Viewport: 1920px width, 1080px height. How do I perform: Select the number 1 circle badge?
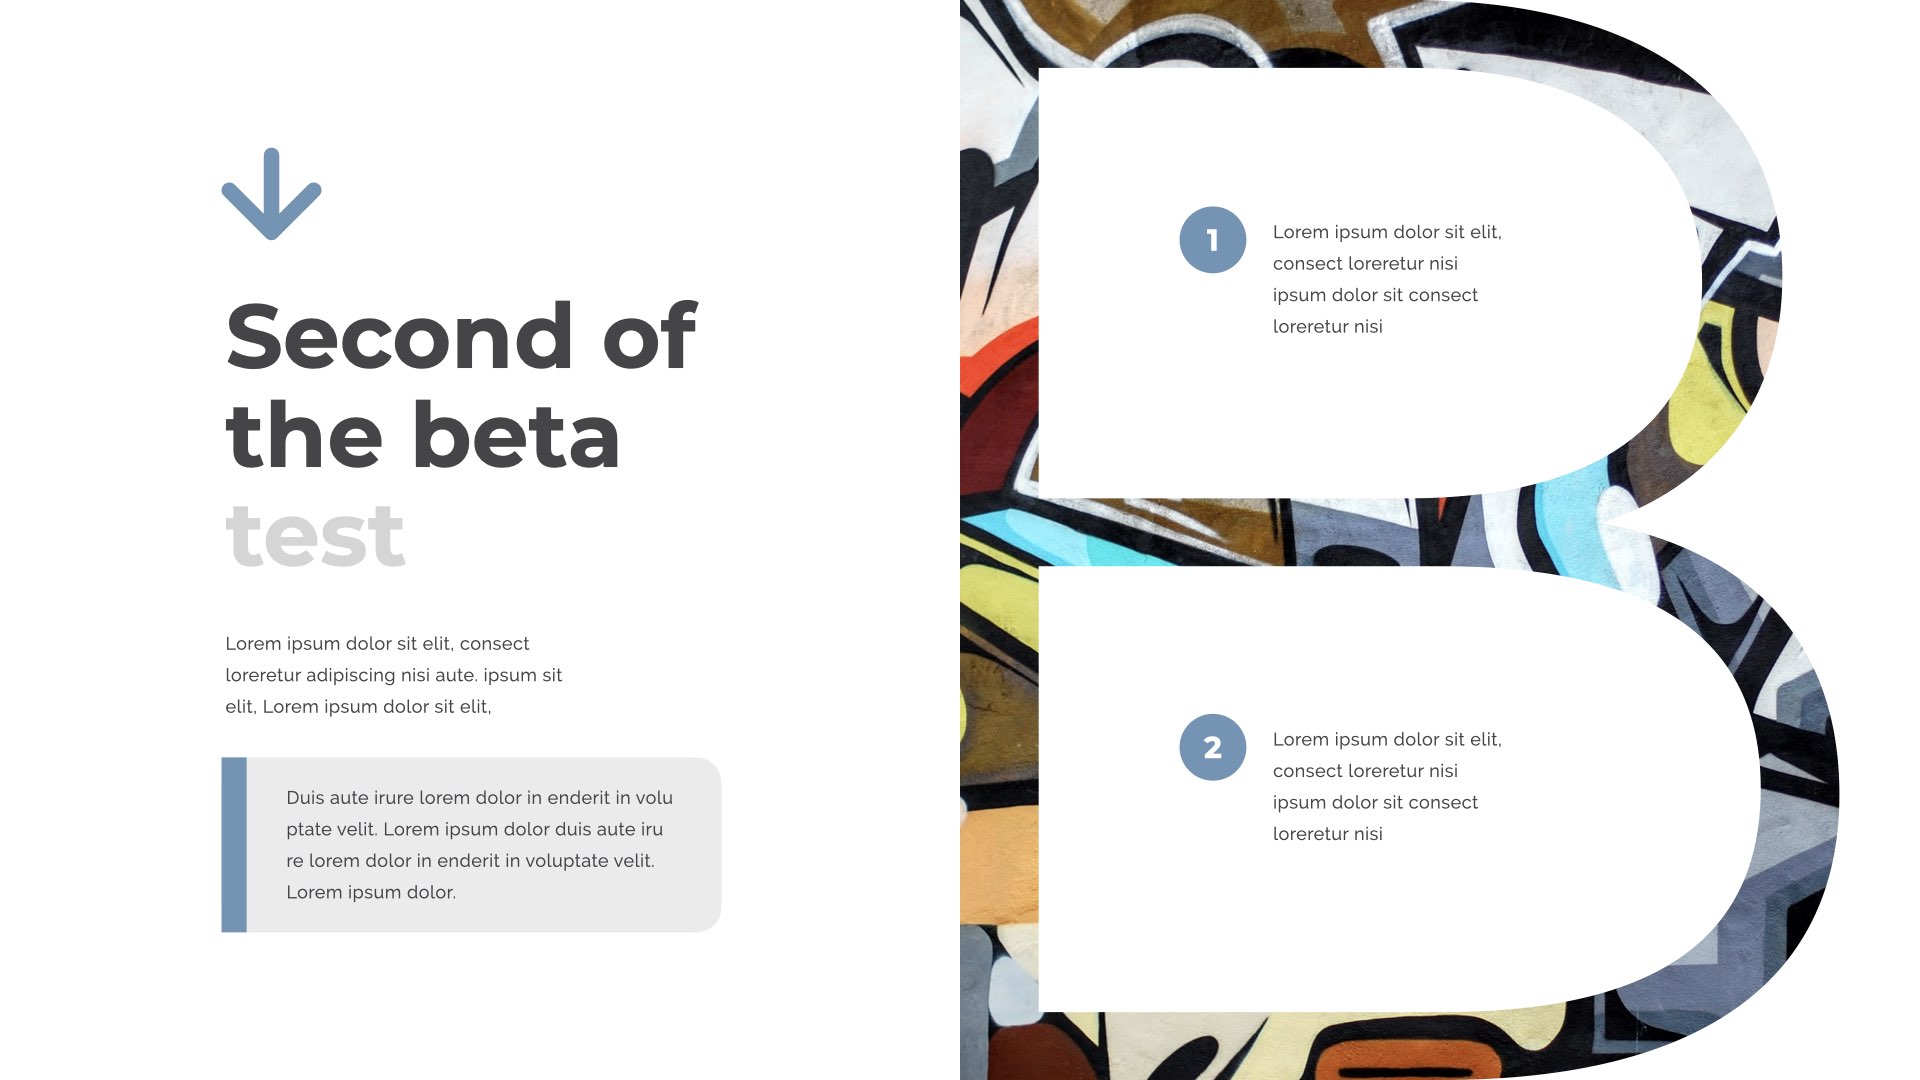pos(1212,240)
